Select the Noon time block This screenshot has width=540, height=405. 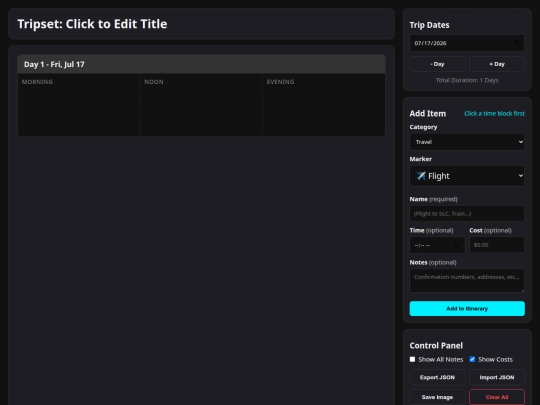(201, 105)
